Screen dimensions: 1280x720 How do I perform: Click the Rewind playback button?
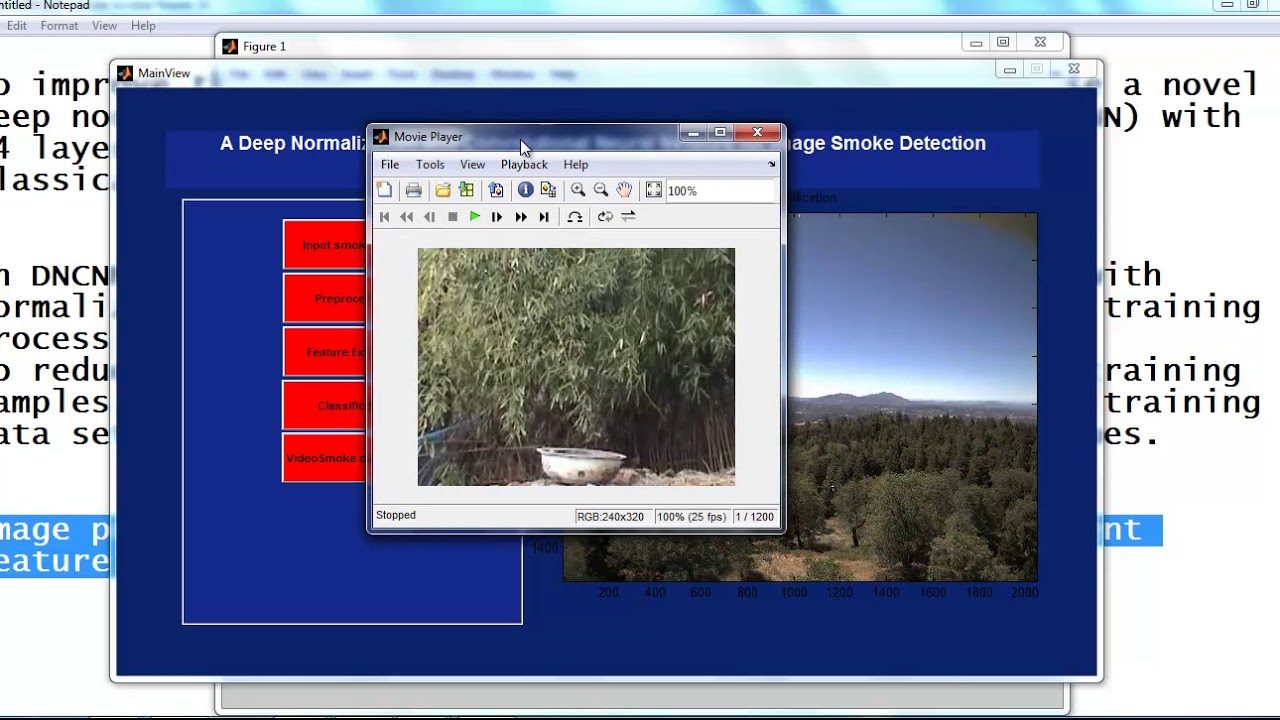[x=407, y=217]
